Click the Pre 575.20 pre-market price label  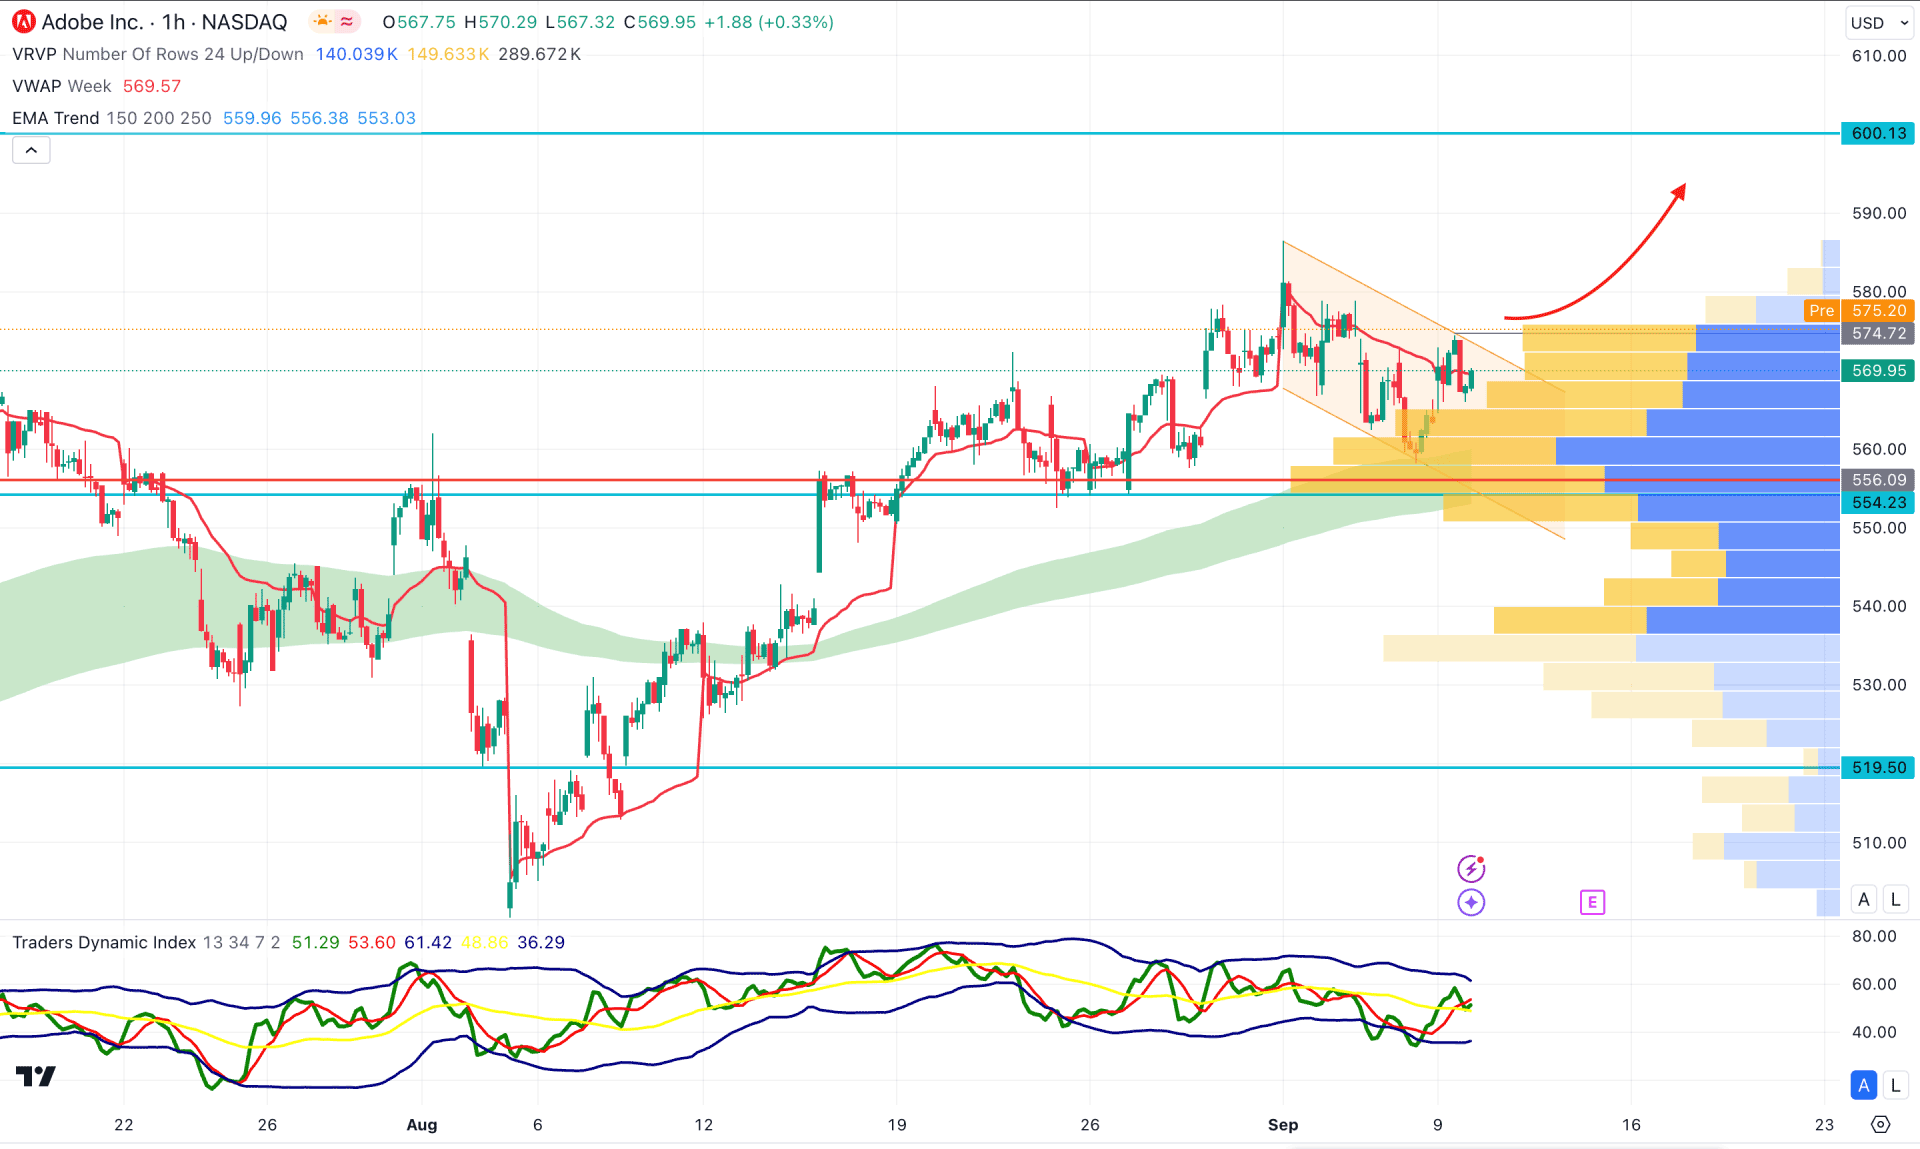tap(1859, 311)
